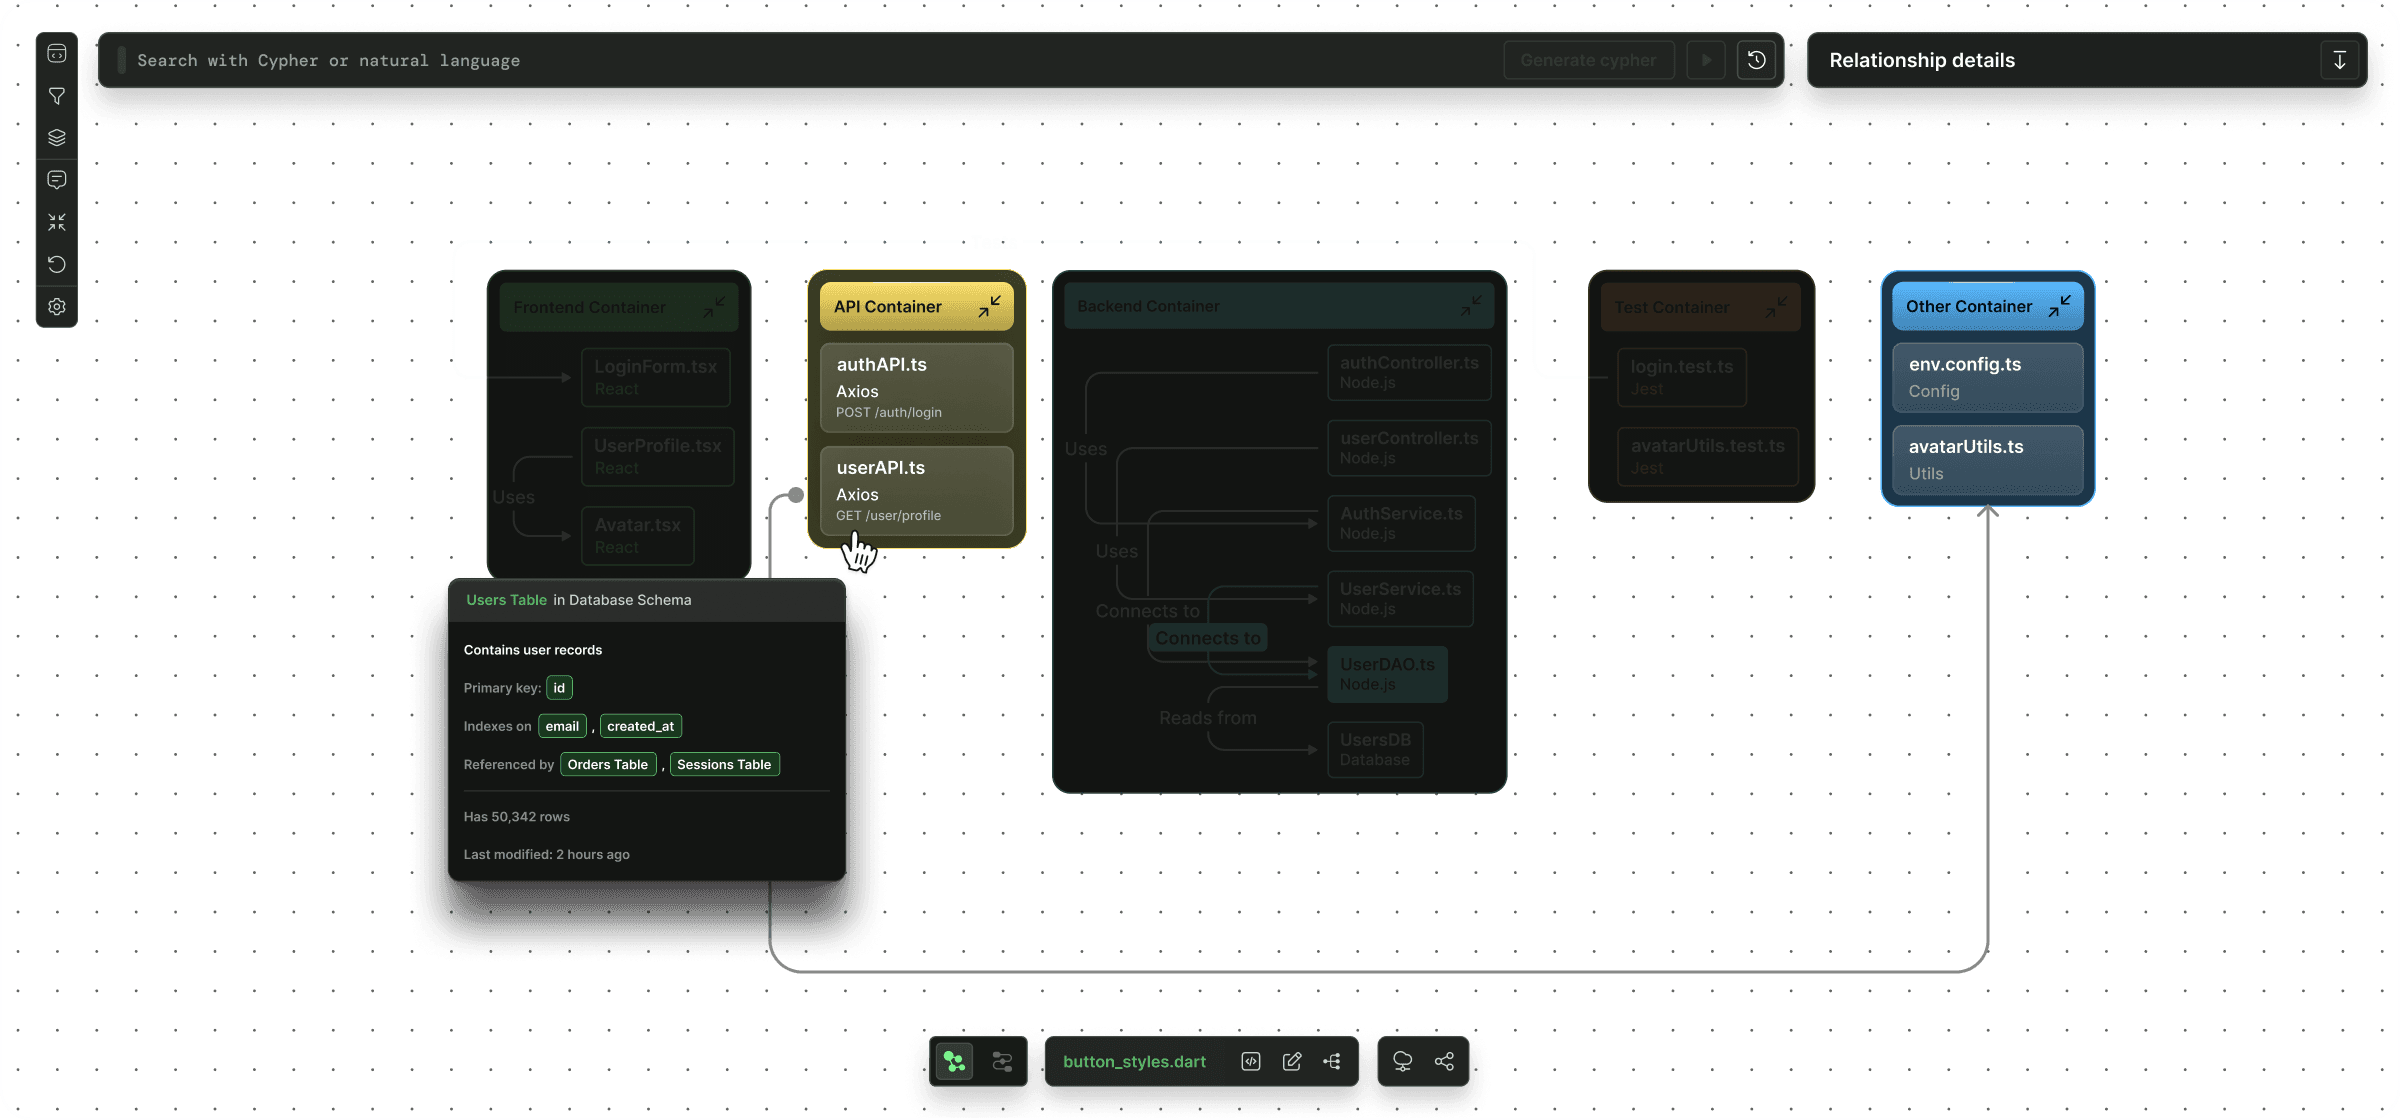
Task: Open the comments bubble icon
Action: (x=57, y=180)
